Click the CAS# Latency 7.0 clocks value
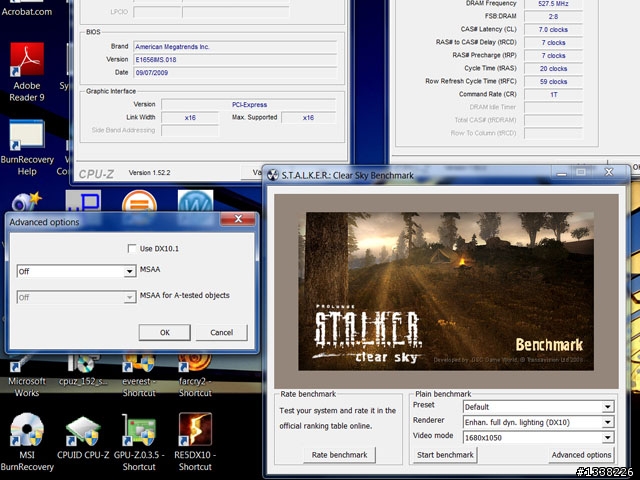Image resolution: width=640 pixels, height=480 pixels. [553, 29]
